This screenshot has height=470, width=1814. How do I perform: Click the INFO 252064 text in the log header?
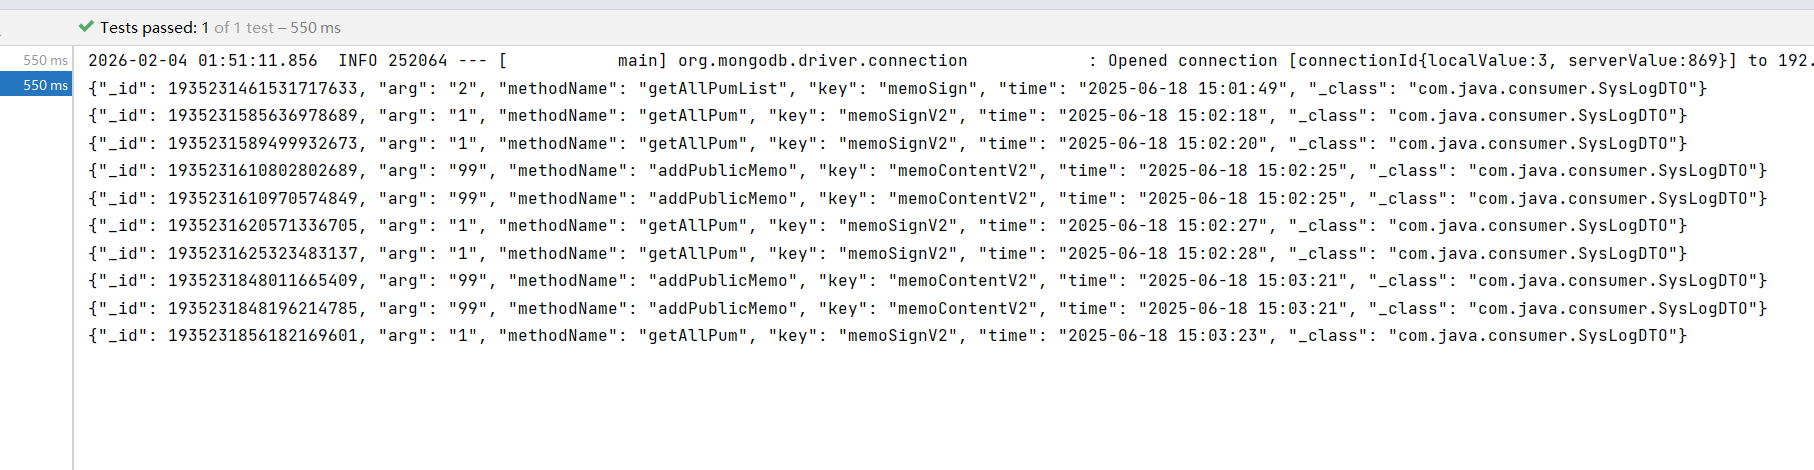pos(392,61)
